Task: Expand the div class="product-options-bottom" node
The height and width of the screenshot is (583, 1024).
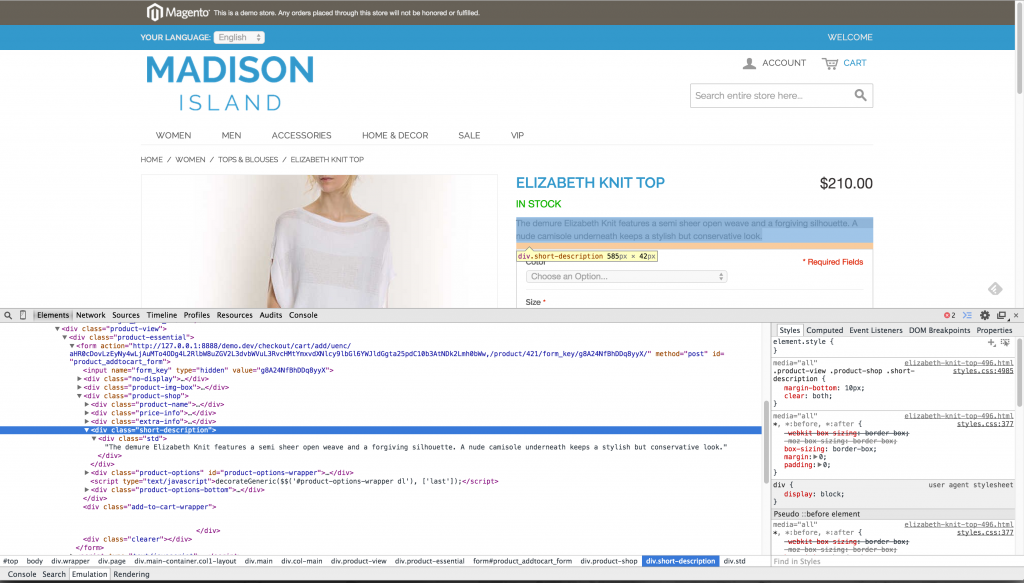Action: (x=87, y=490)
